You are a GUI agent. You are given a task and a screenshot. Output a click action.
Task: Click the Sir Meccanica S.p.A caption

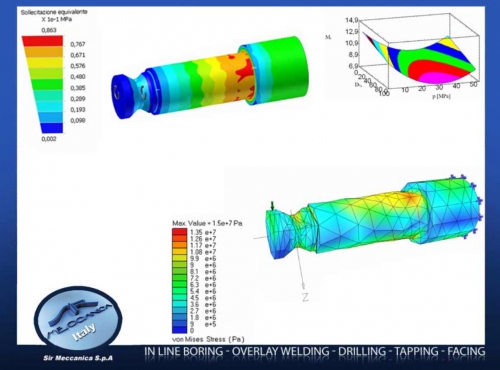click(x=78, y=358)
